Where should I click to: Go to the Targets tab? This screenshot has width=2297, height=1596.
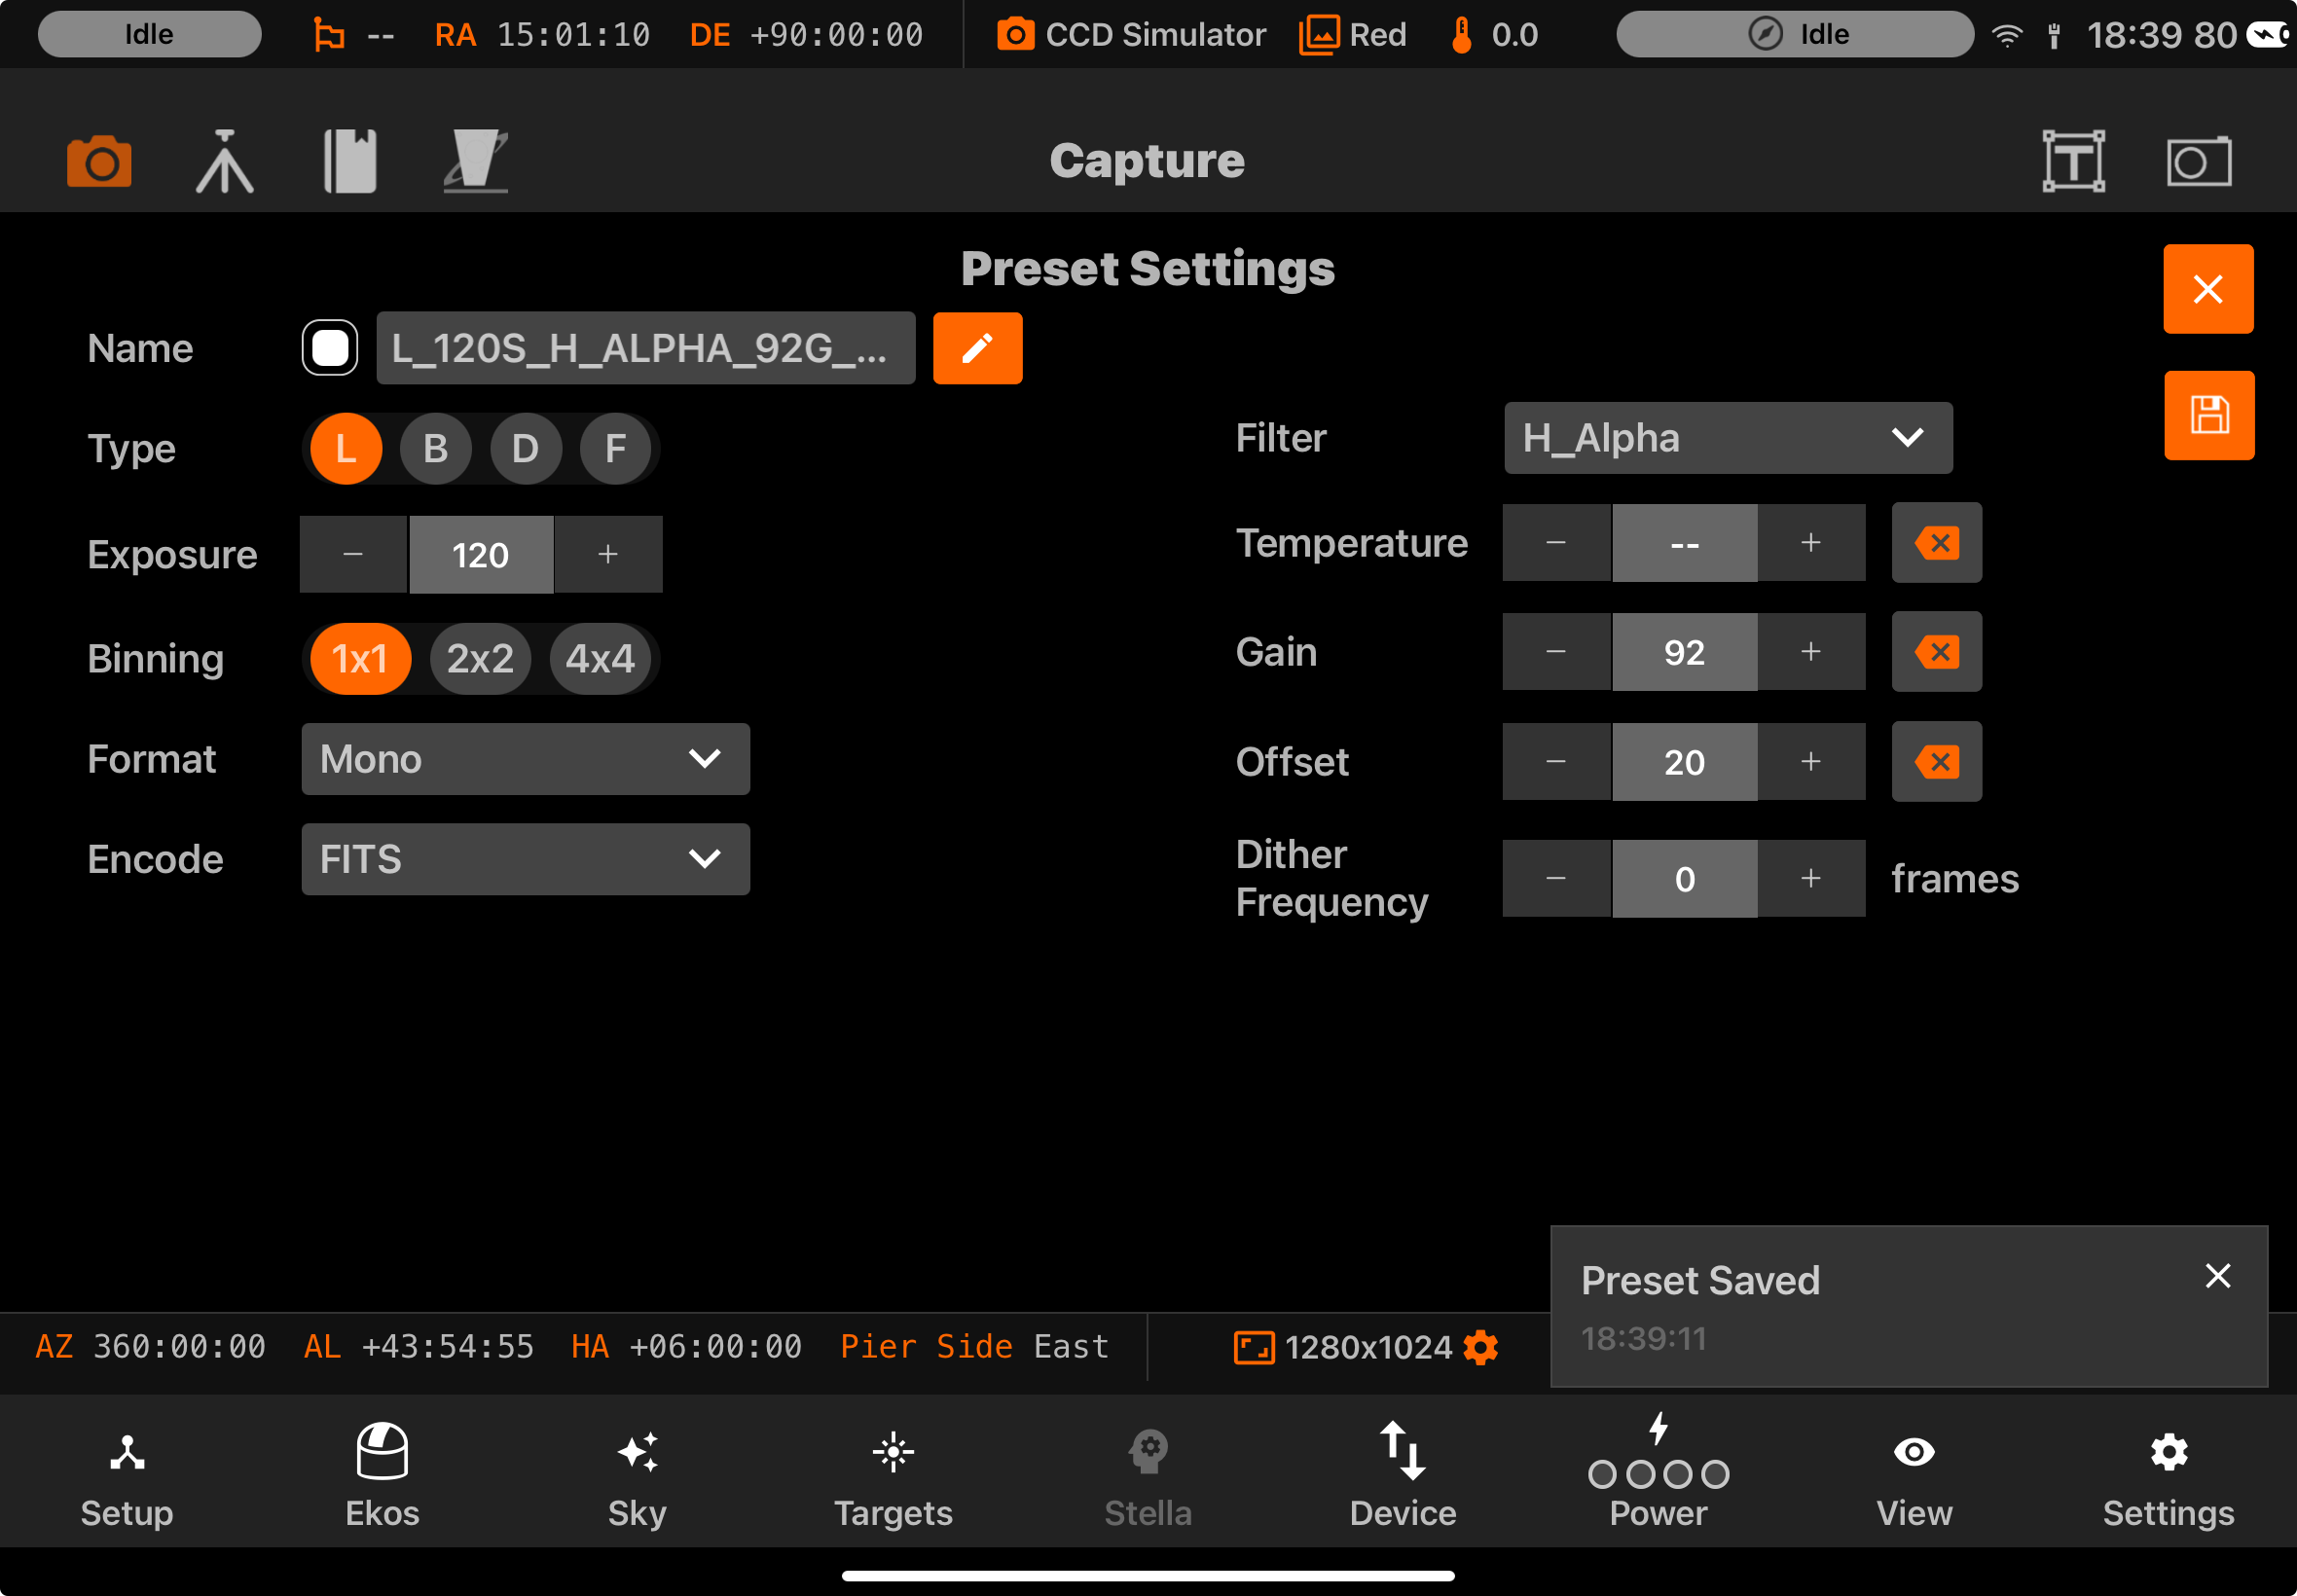(x=893, y=1475)
